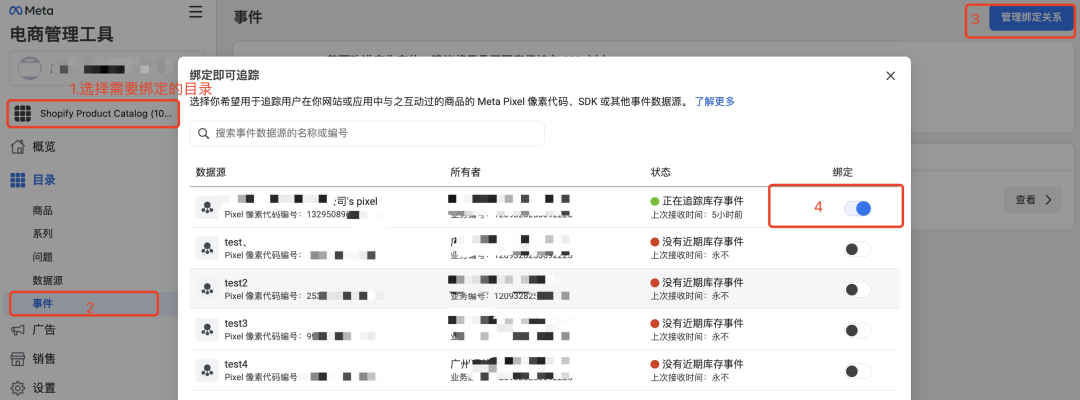Image resolution: width=1080 pixels, height=400 pixels.
Task: Open 问题 under 目录
Action: [x=42, y=257]
